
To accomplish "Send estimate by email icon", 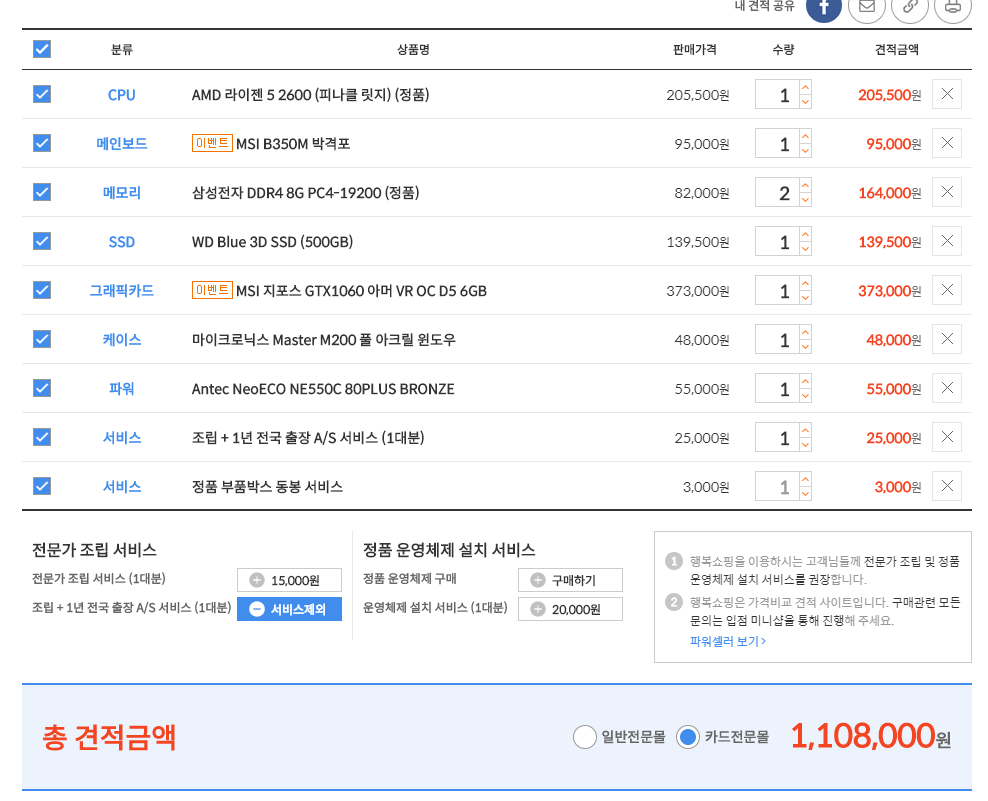I will [866, 6].
